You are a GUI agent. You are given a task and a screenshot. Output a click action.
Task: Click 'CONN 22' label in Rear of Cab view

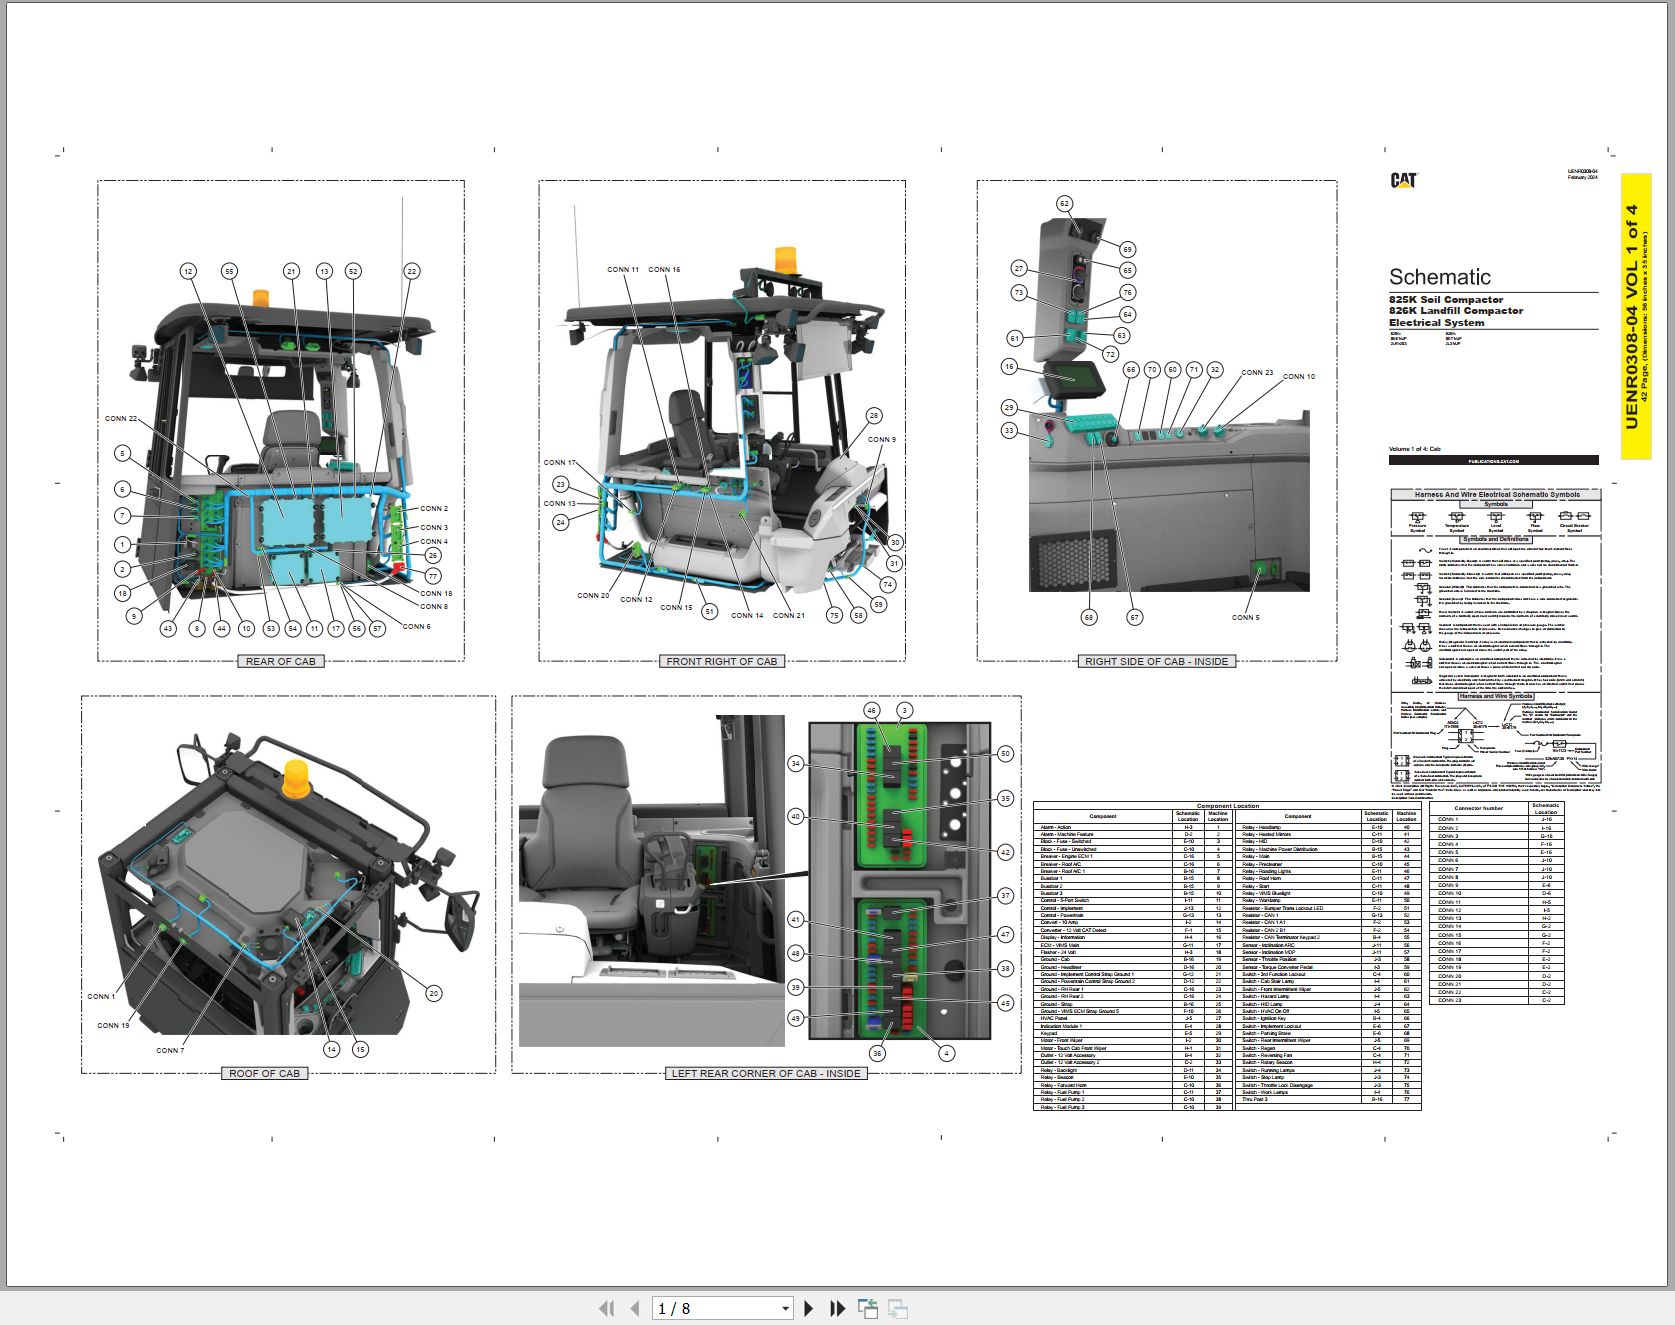coord(121,419)
